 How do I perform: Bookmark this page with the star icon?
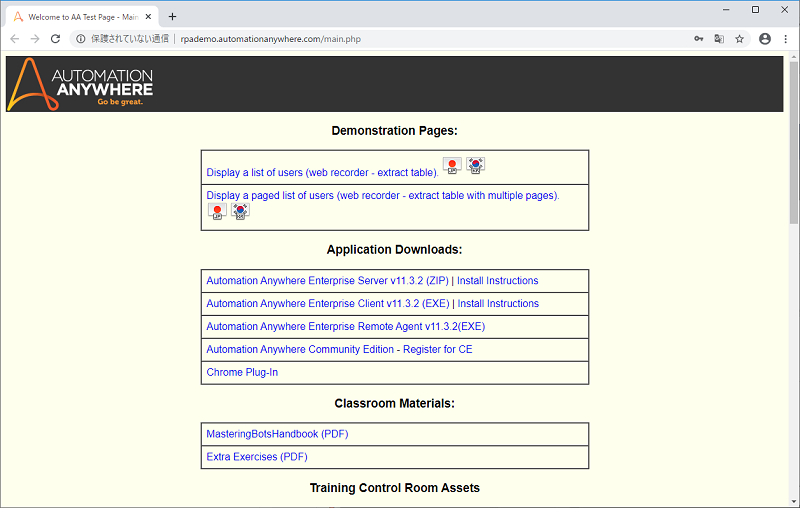coord(739,39)
